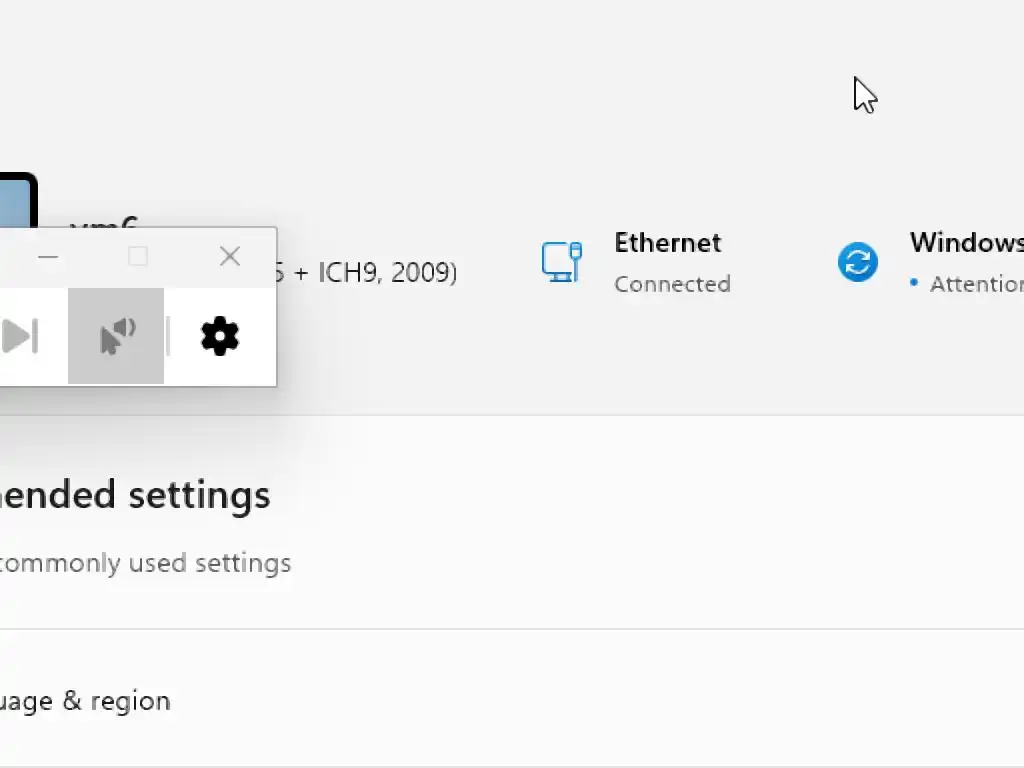Click the vm6 device name text
This screenshot has width=1024, height=768.
coord(104,222)
